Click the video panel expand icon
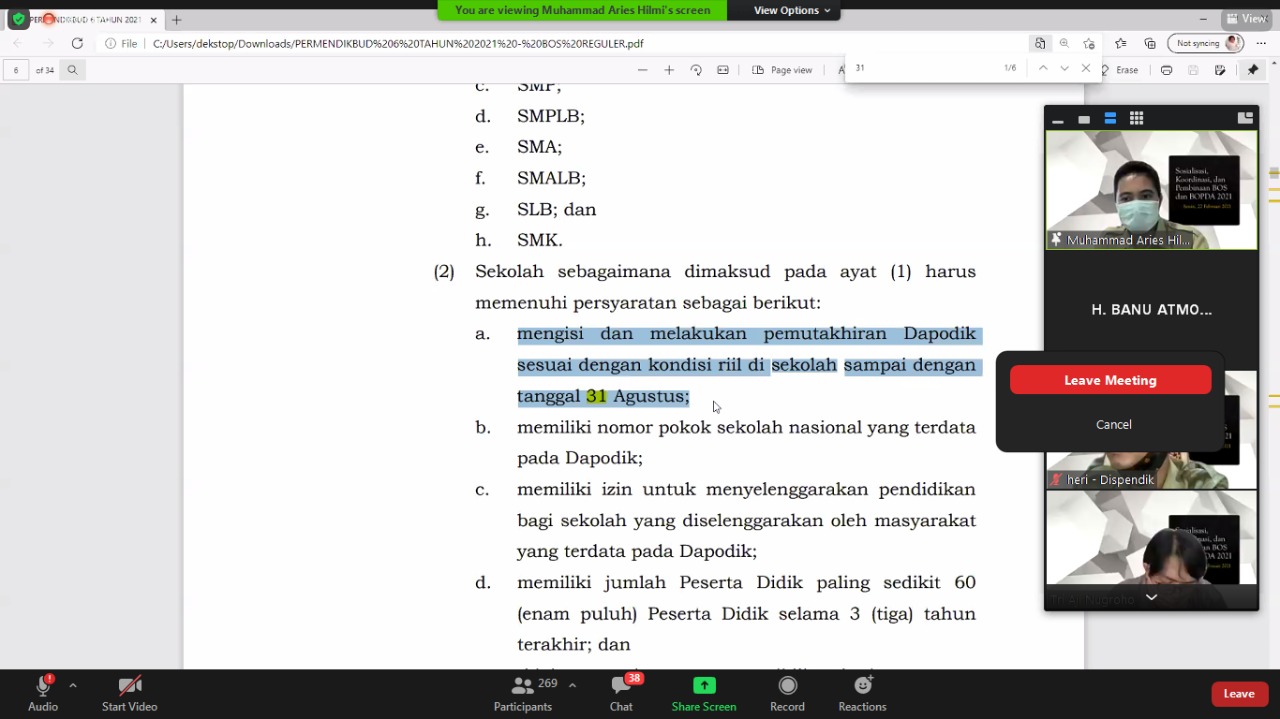The width and height of the screenshot is (1280, 719). 1245,118
